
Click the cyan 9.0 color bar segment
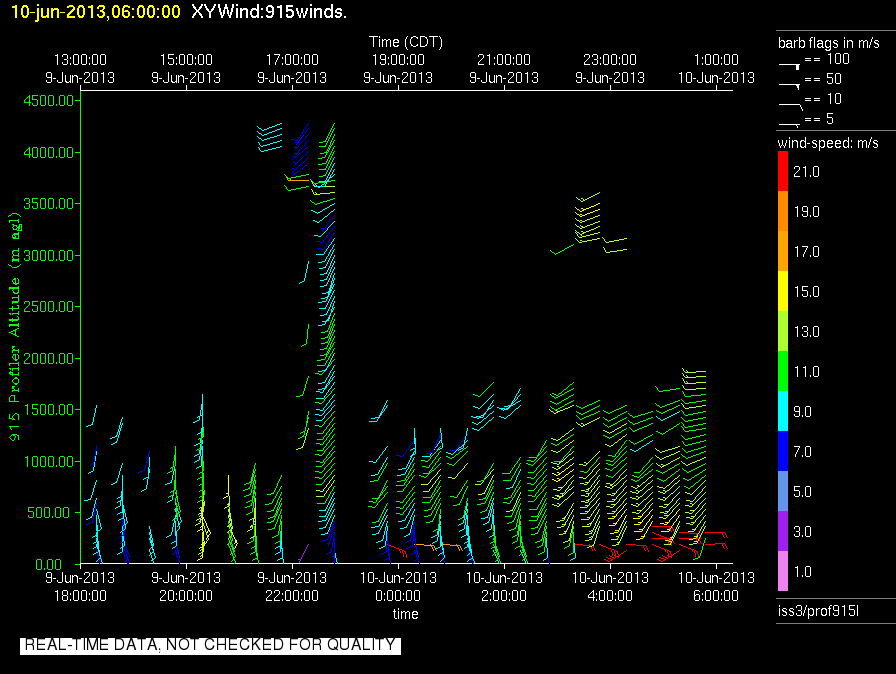pos(783,411)
